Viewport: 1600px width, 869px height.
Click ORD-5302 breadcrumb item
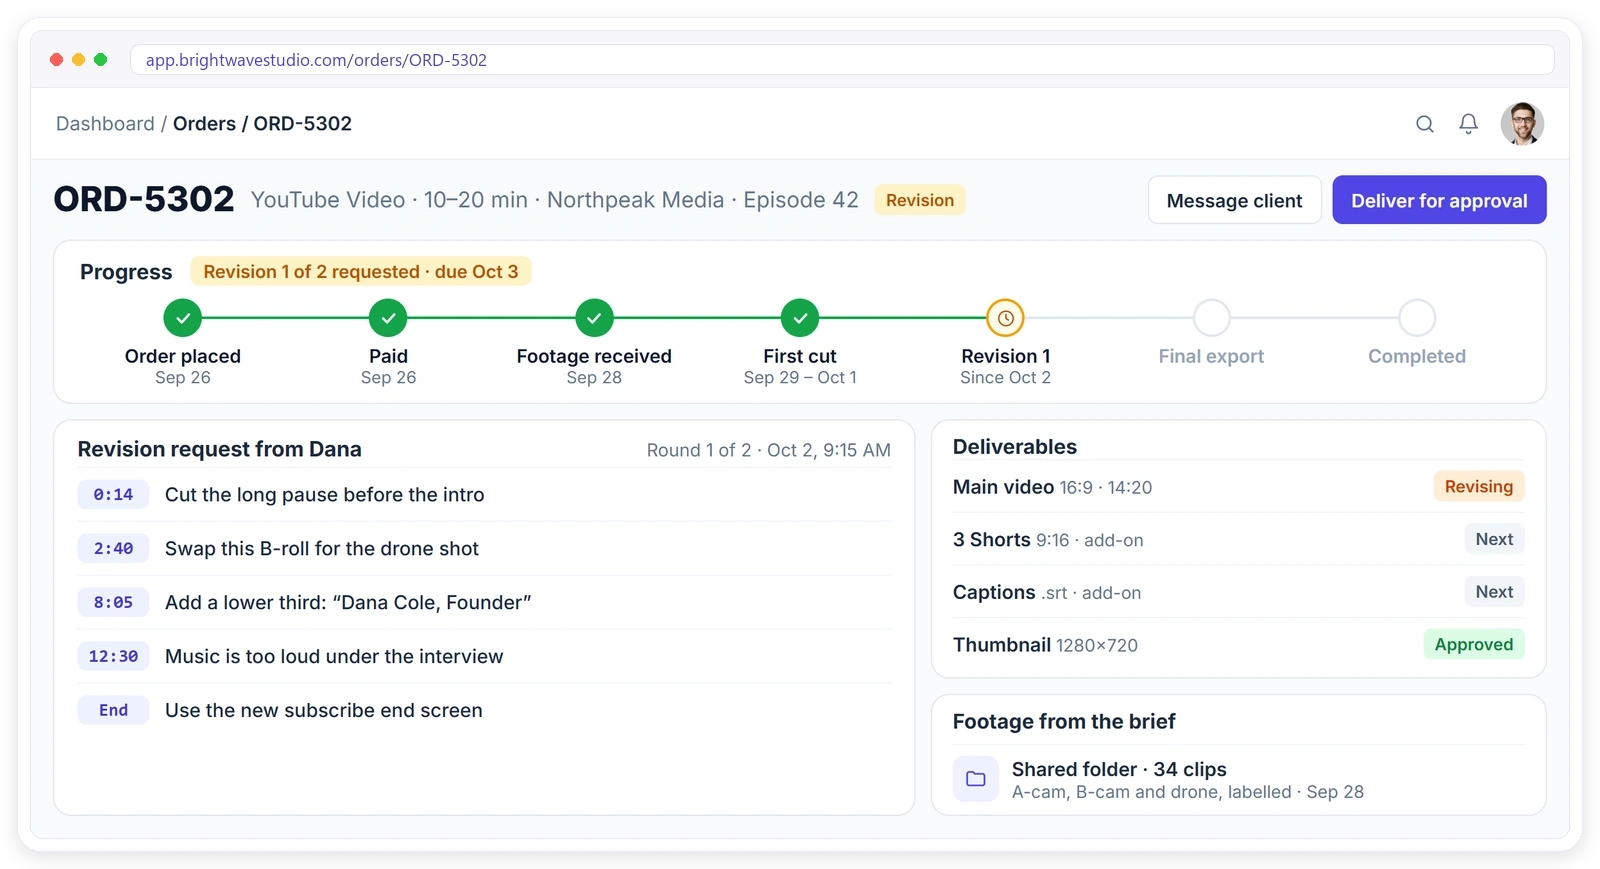pos(302,124)
